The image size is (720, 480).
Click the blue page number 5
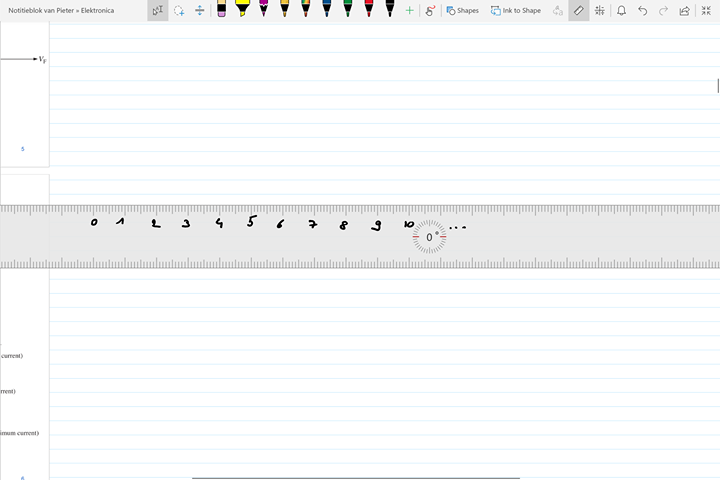click(x=22, y=149)
